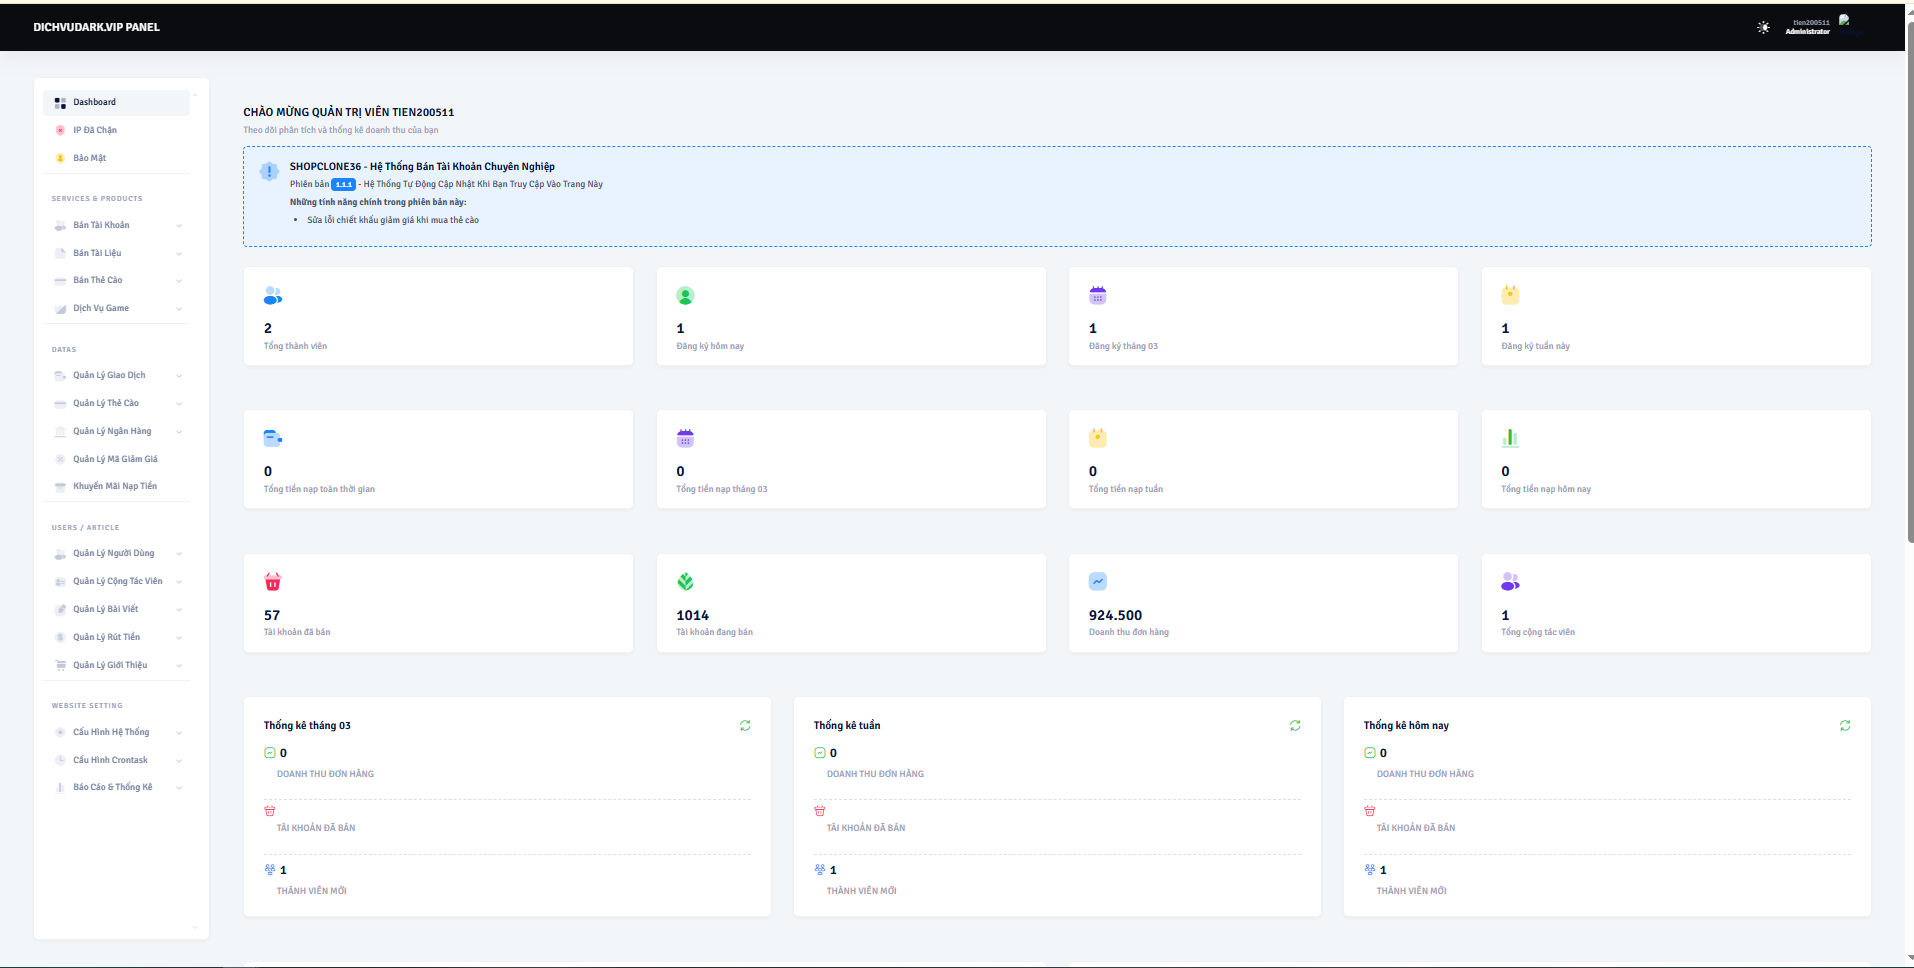Open Quản Lý Mã Giảm Giá link

115,459
